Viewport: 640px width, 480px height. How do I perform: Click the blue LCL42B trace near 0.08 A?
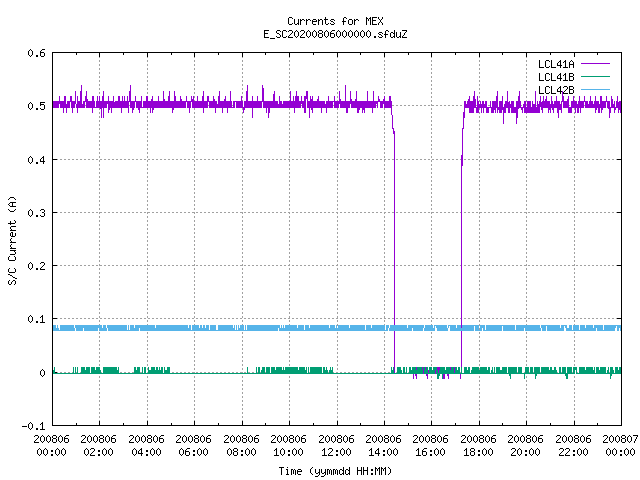point(337,328)
